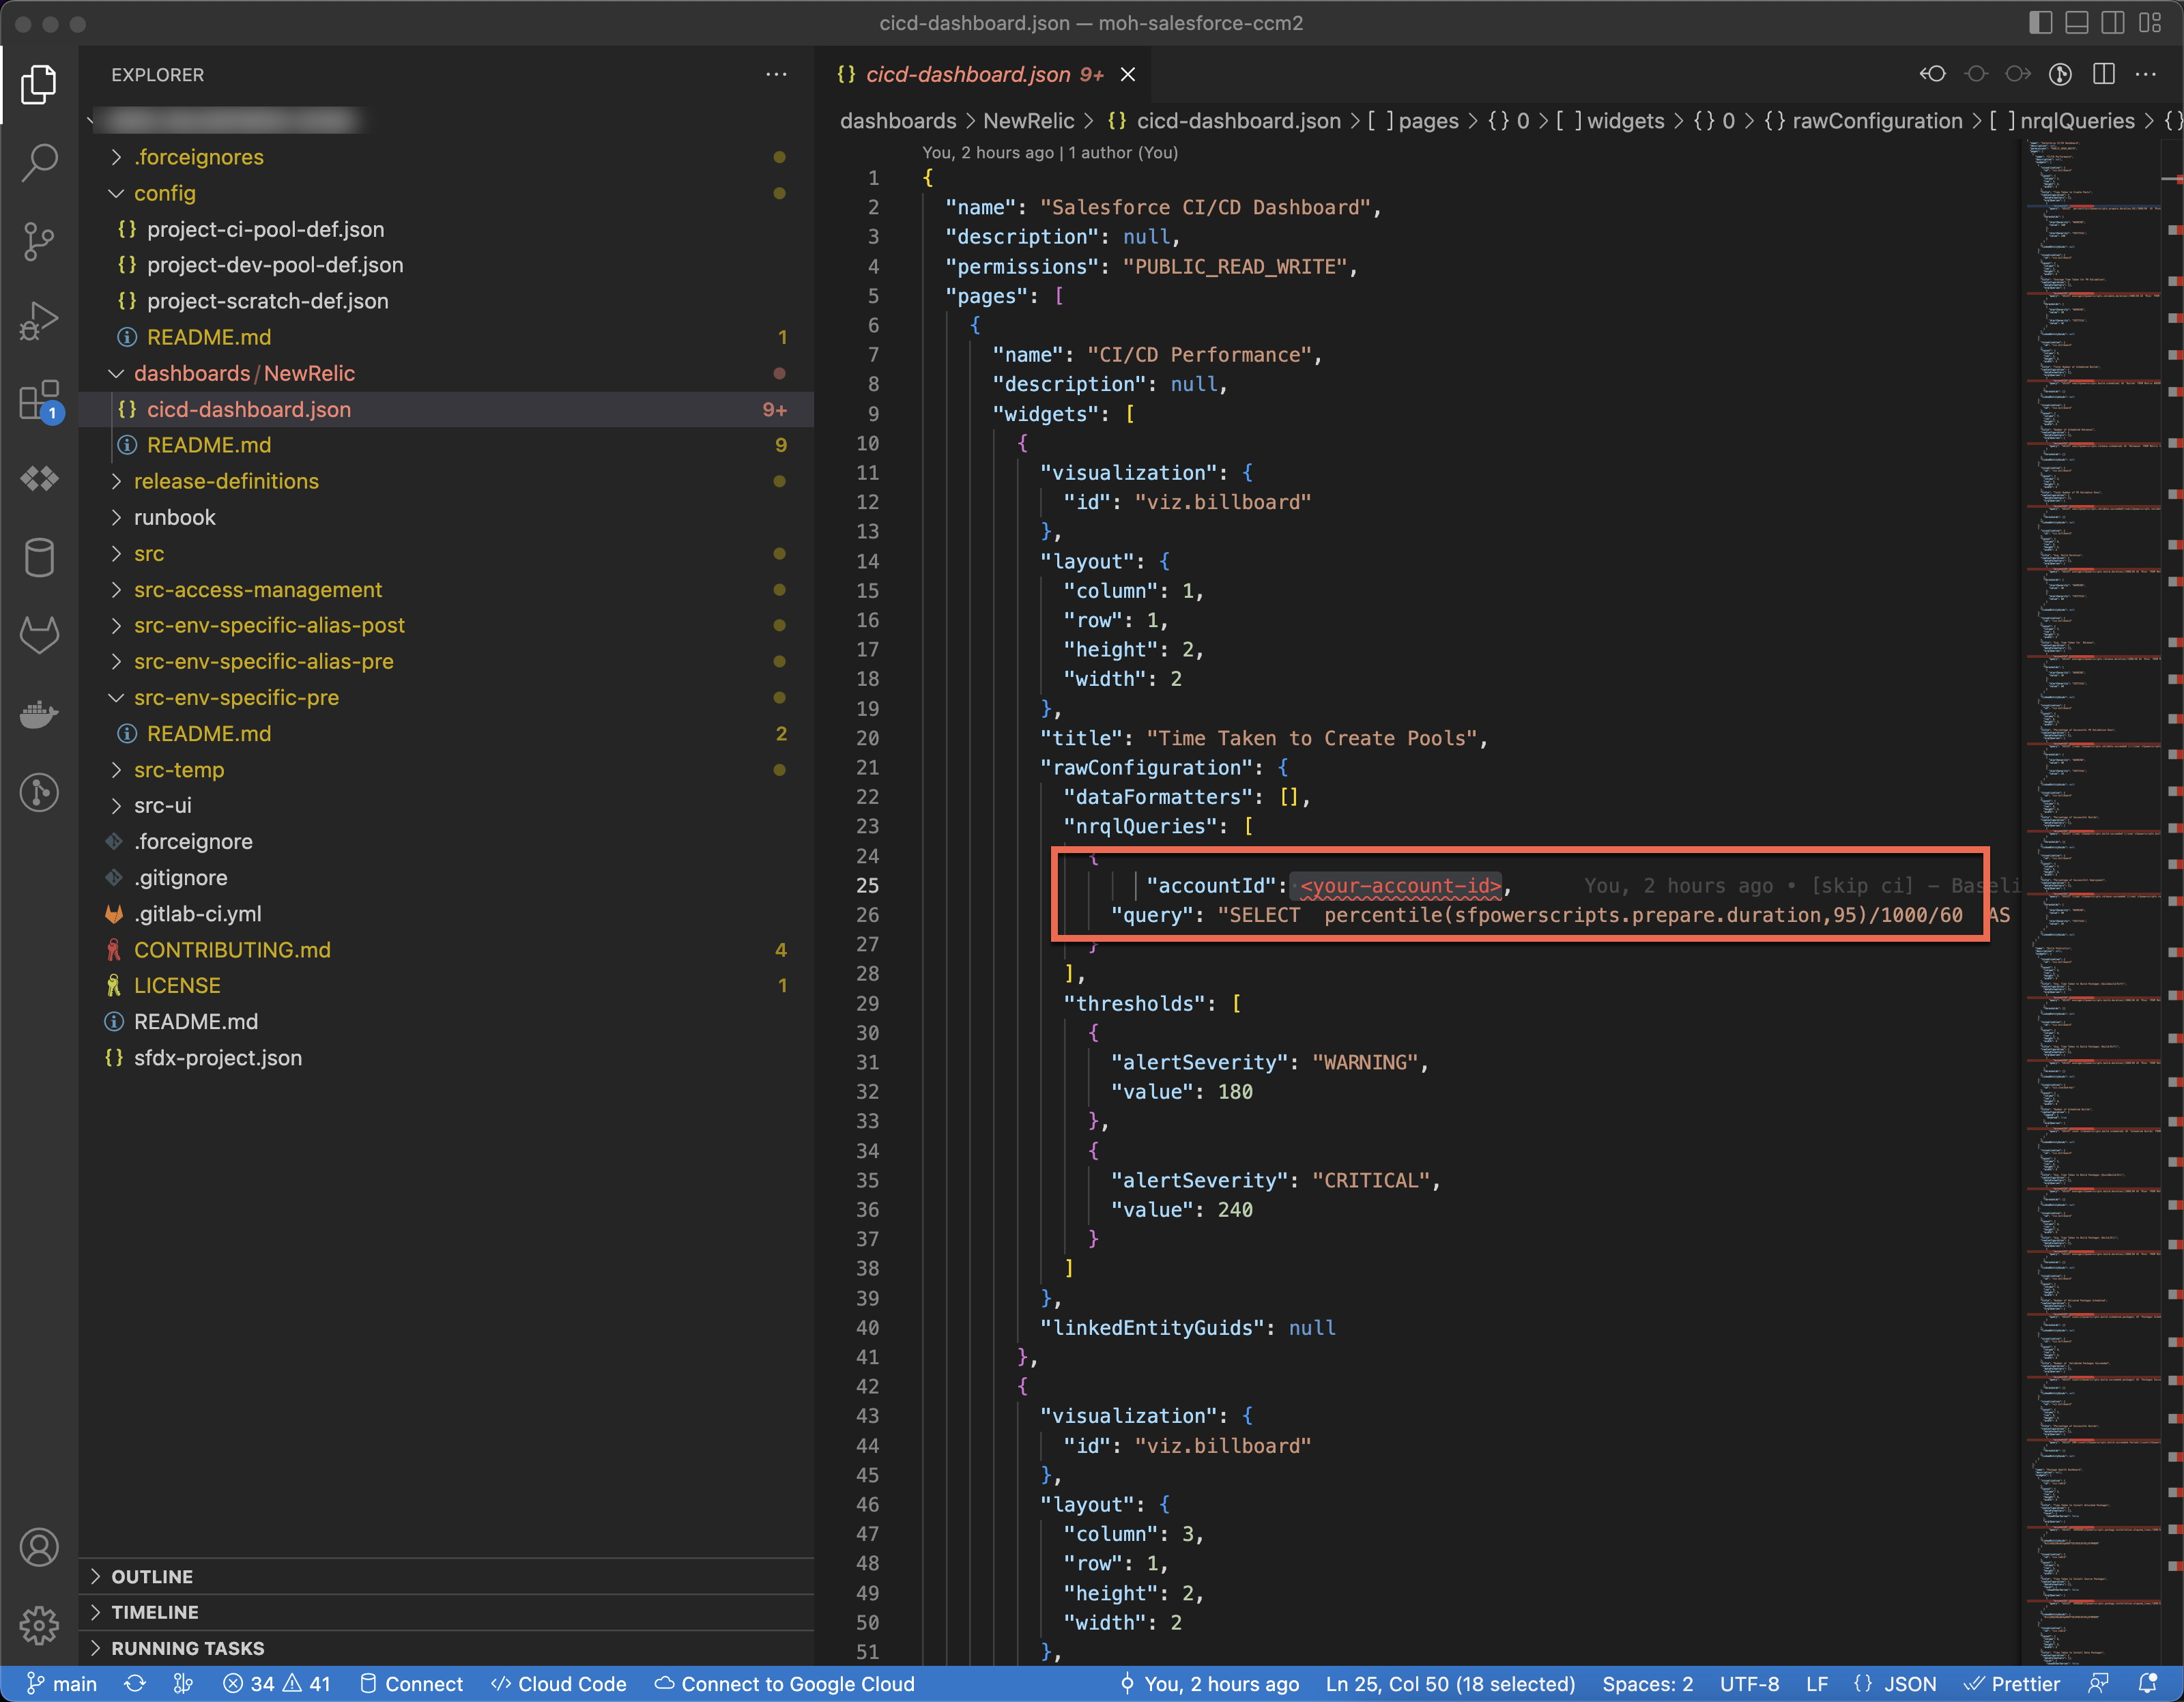Expand the runbook folder
The image size is (2184, 1702).
coord(446,517)
